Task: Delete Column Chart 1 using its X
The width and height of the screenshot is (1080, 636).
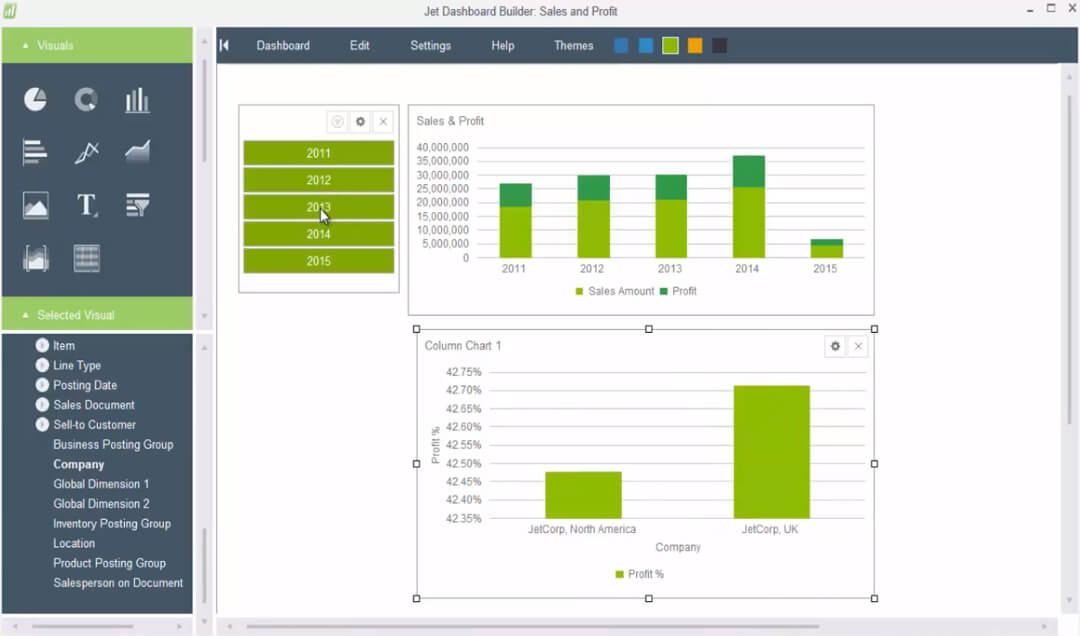Action: (x=858, y=347)
